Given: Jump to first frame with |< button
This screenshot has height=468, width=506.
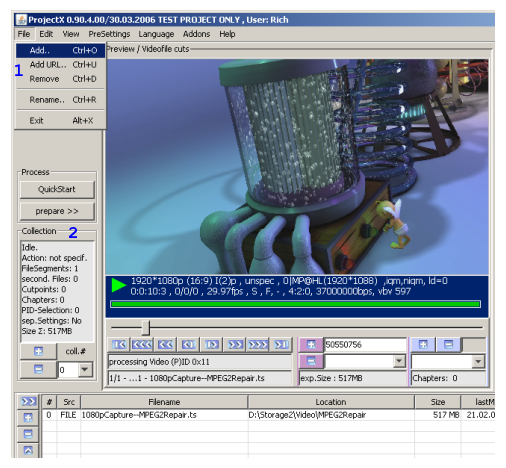Looking at the screenshot, I should coord(119,345).
